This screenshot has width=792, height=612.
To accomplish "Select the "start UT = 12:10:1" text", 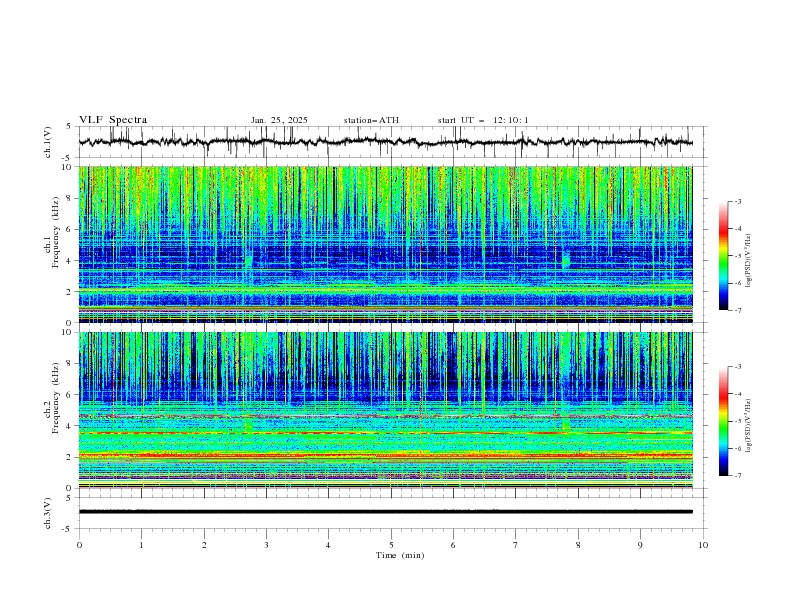I will 483,120.
